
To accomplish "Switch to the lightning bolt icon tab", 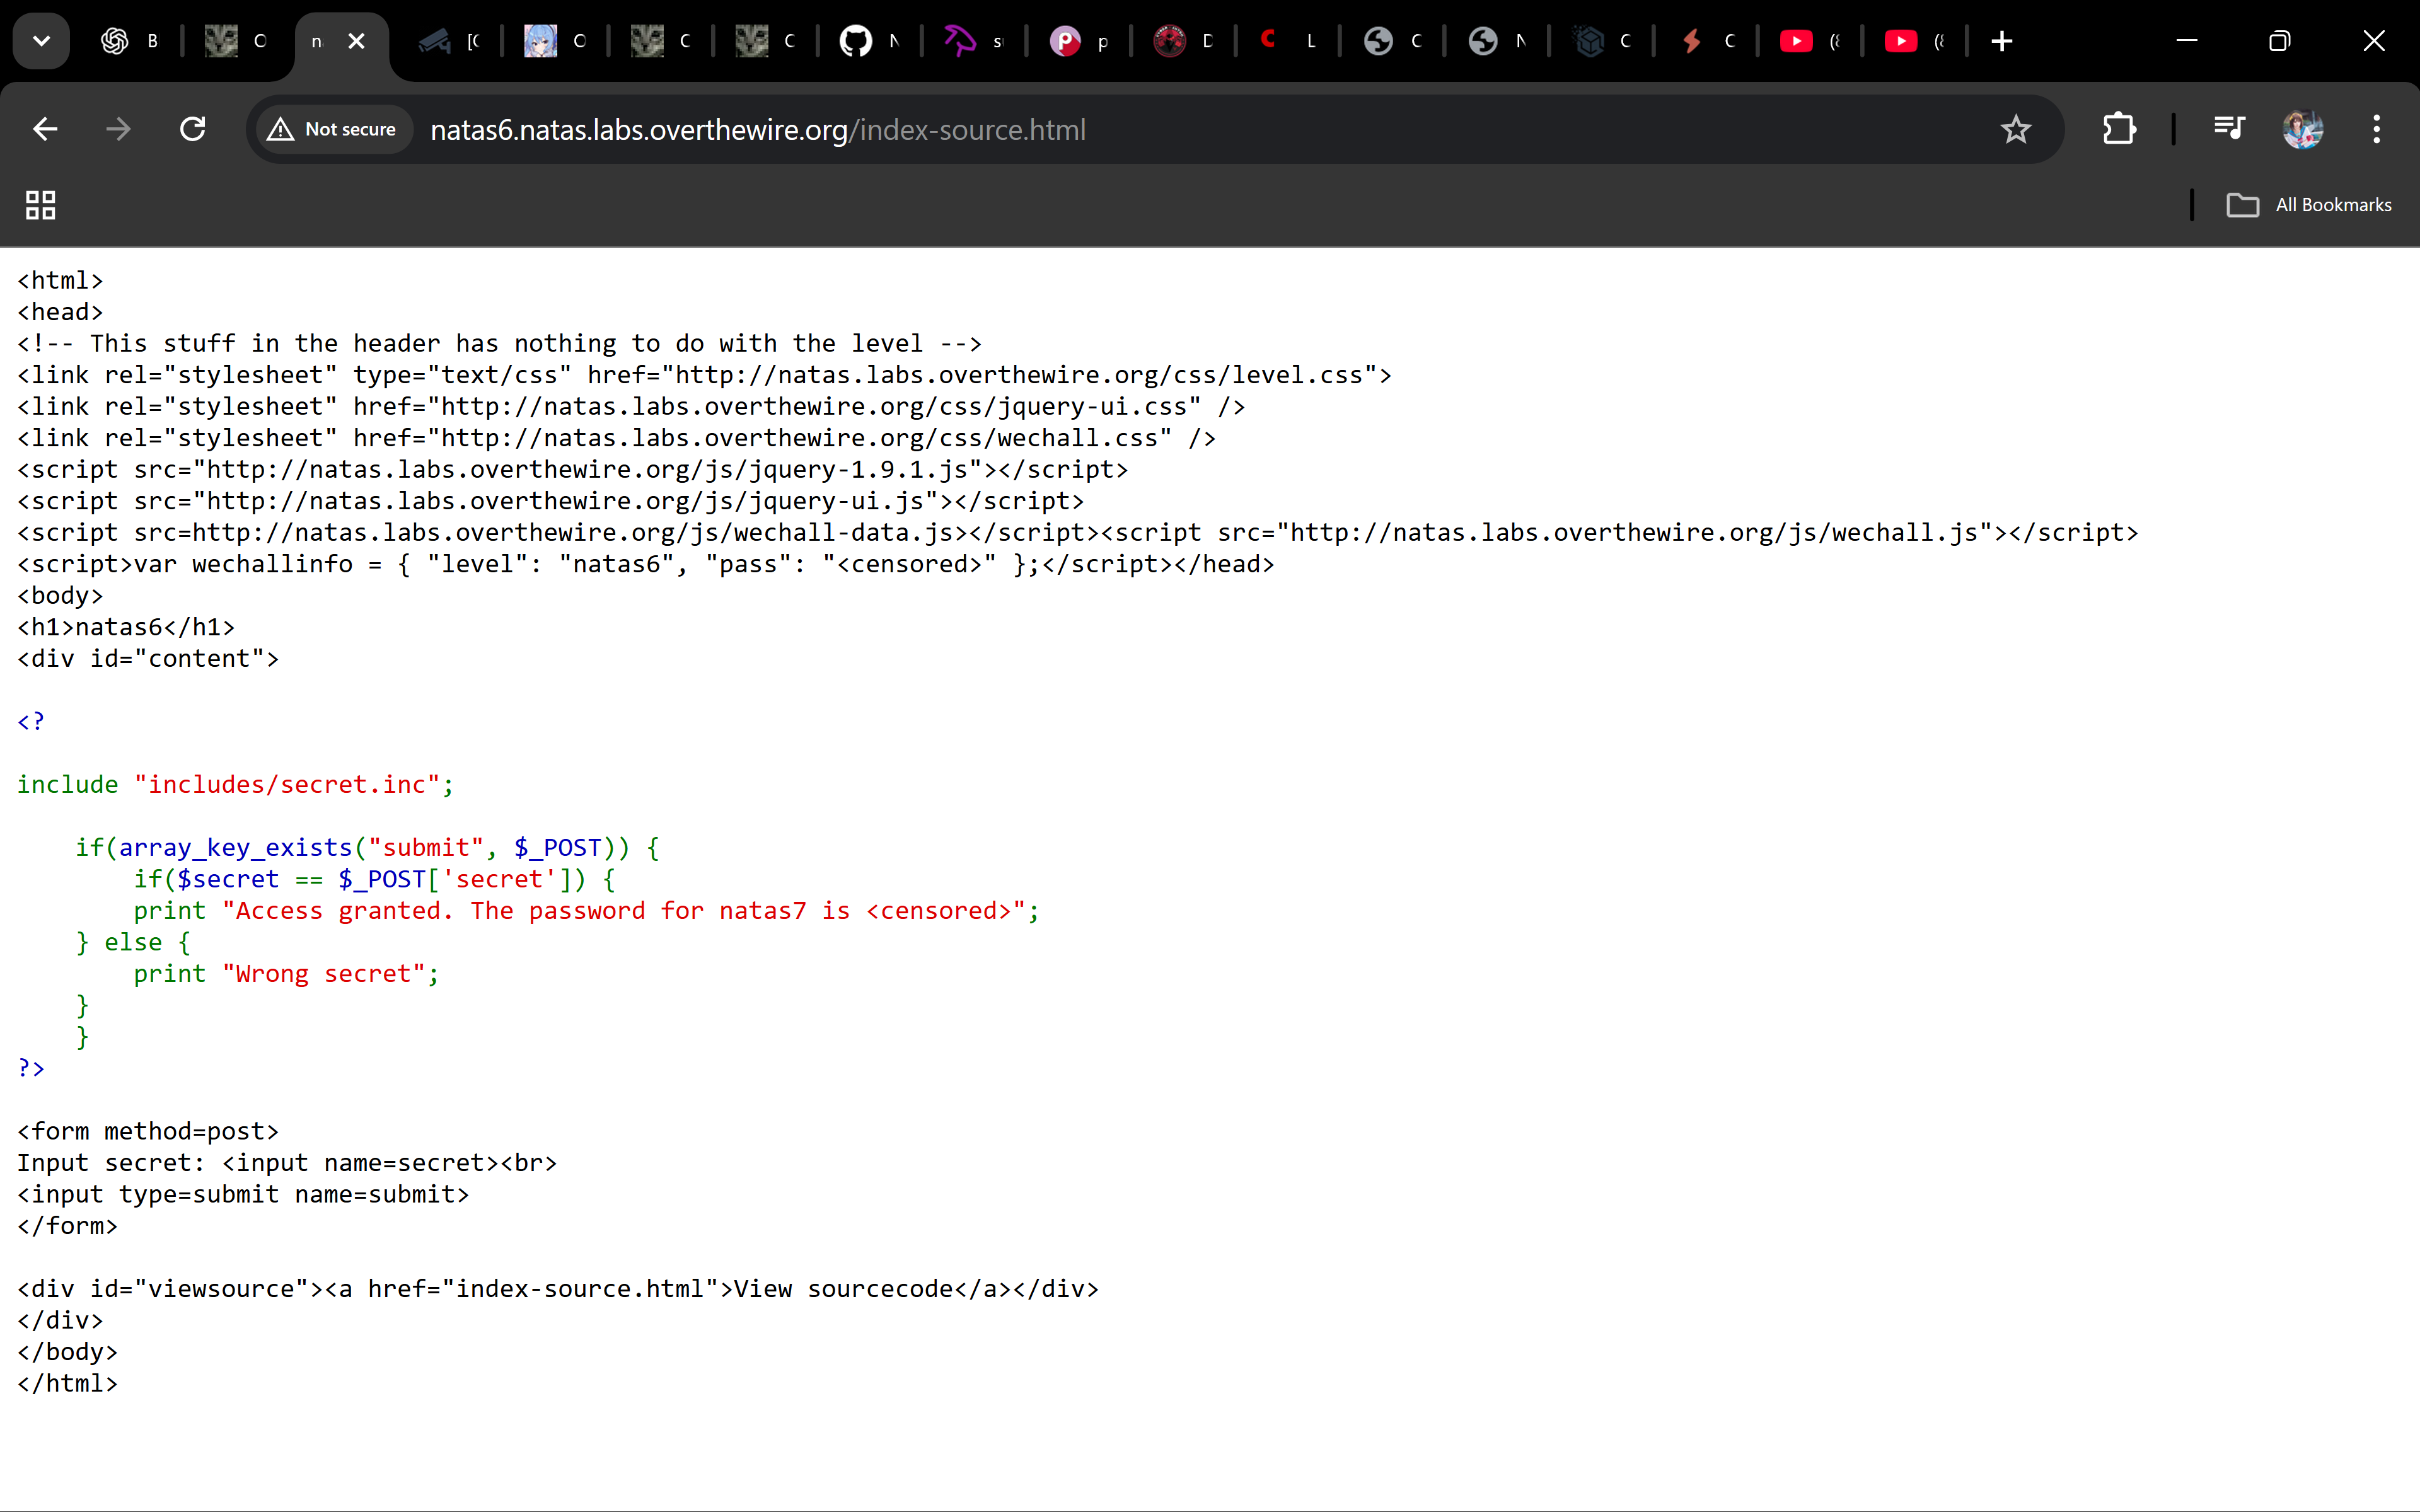I will pos(1704,41).
